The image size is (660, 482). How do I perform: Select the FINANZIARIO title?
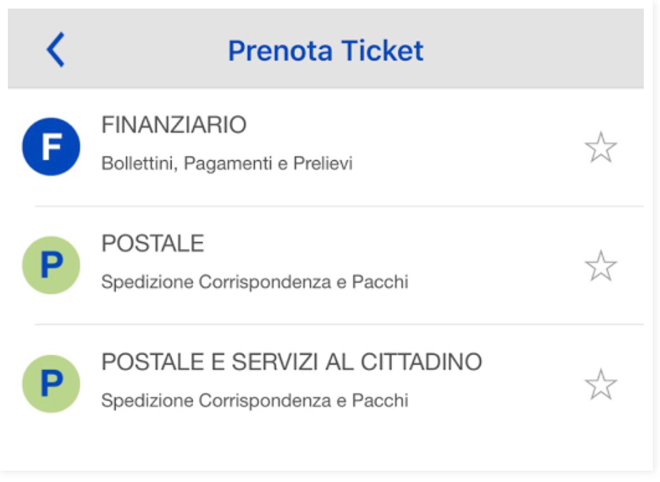coord(174,126)
